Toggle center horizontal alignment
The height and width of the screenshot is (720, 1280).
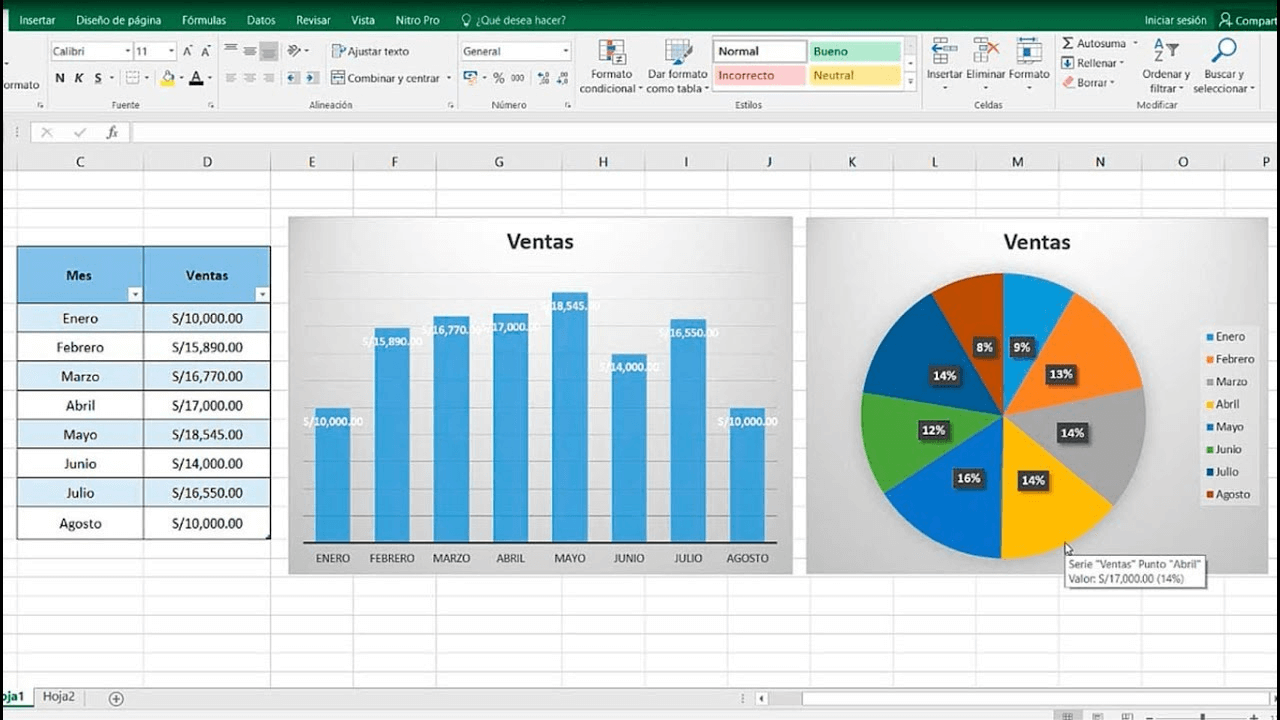[x=249, y=78]
